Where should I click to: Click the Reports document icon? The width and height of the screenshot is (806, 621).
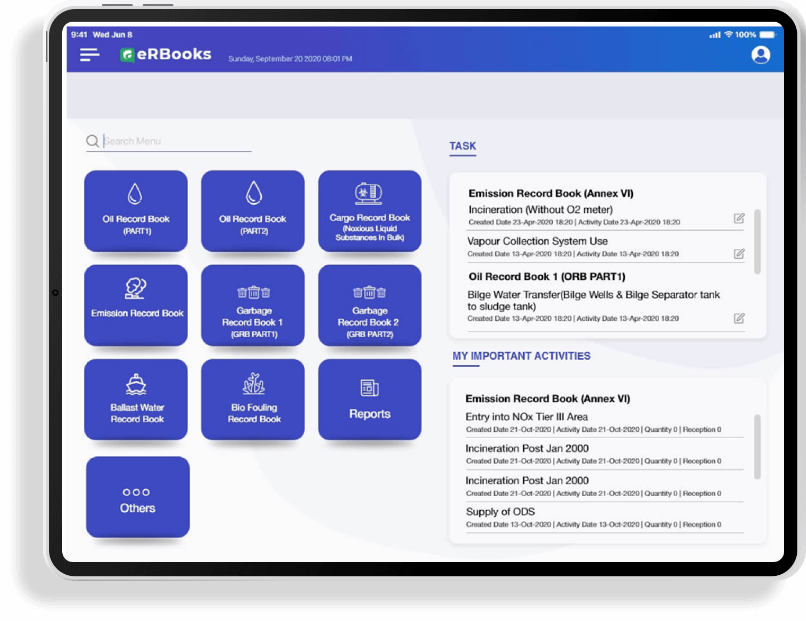tap(370, 388)
